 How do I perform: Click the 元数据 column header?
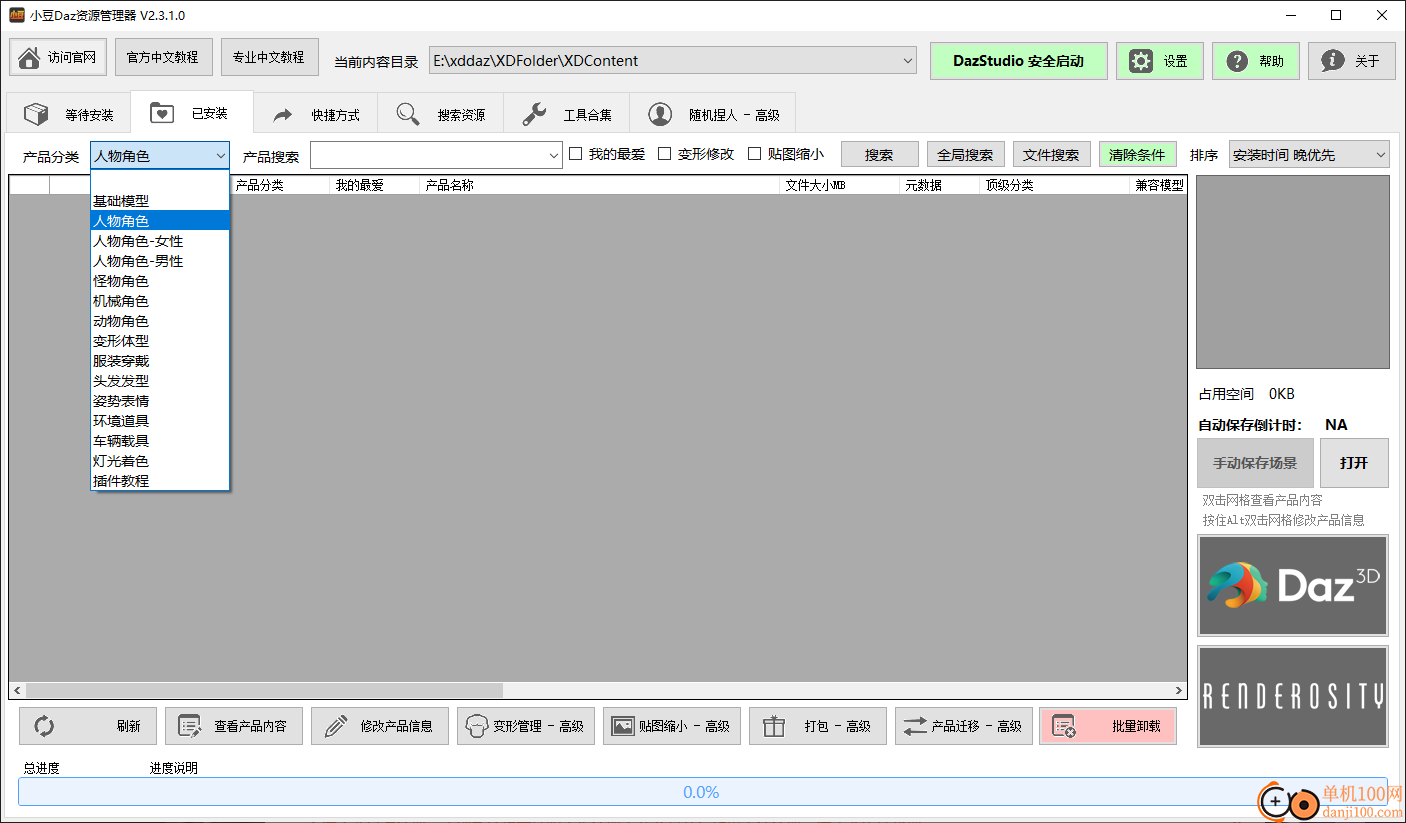pos(939,185)
